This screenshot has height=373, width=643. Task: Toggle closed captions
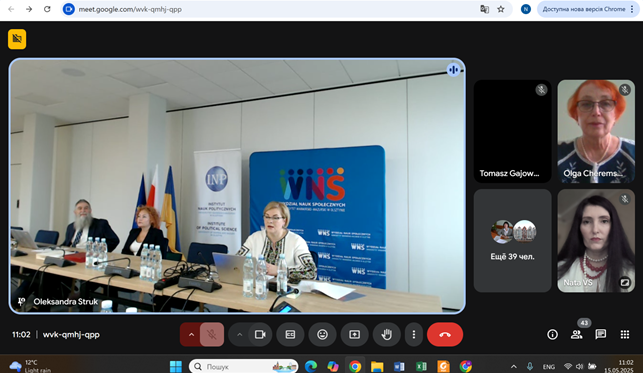(x=290, y=334)
